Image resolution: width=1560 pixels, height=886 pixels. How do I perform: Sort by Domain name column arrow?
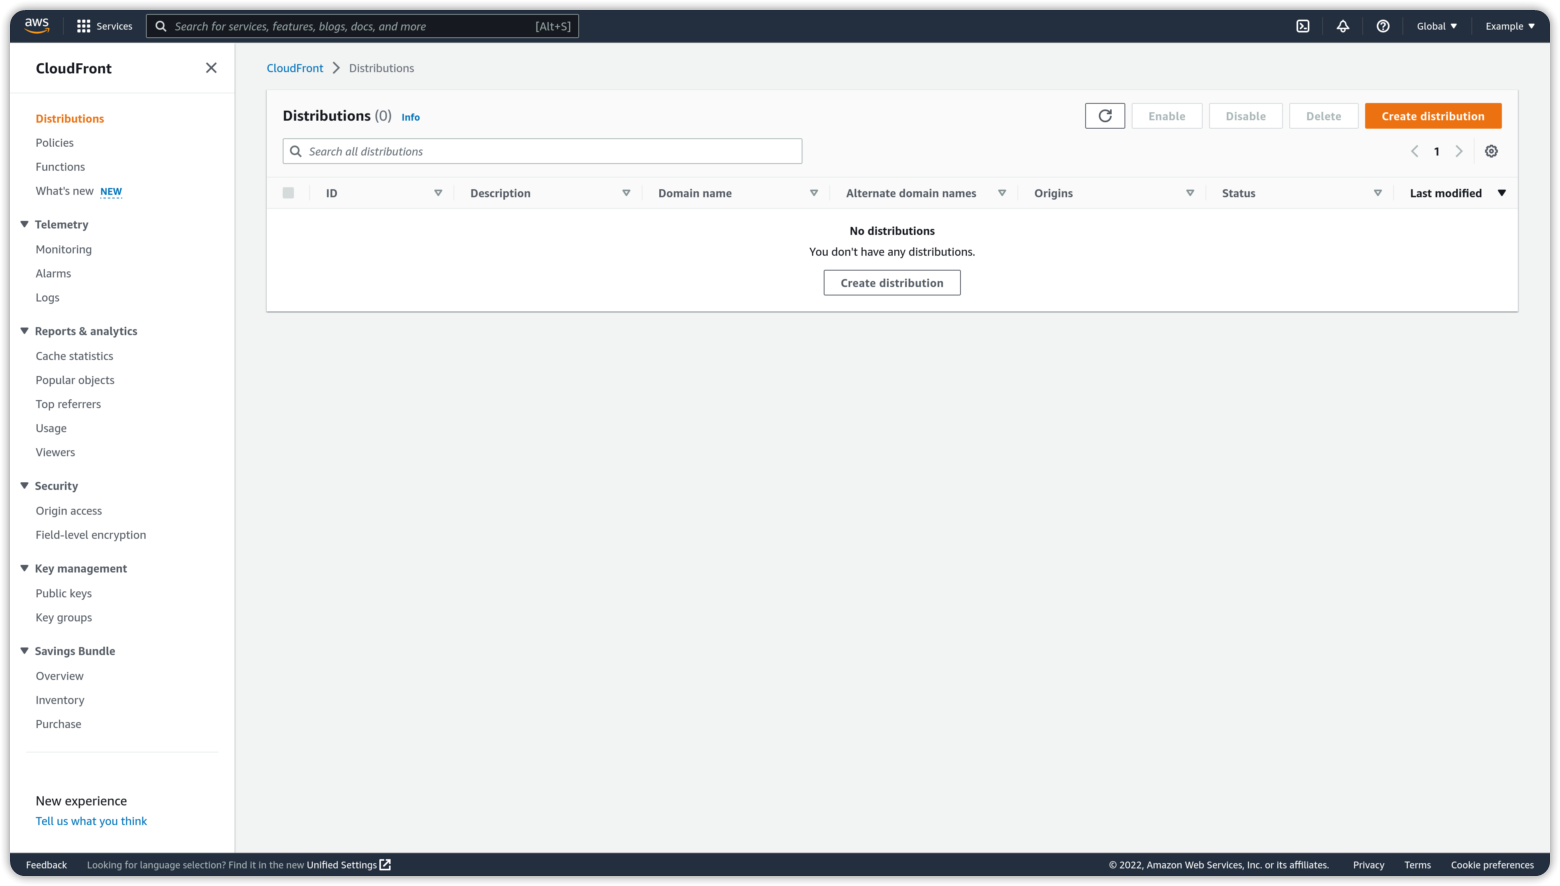pos(814,193)
